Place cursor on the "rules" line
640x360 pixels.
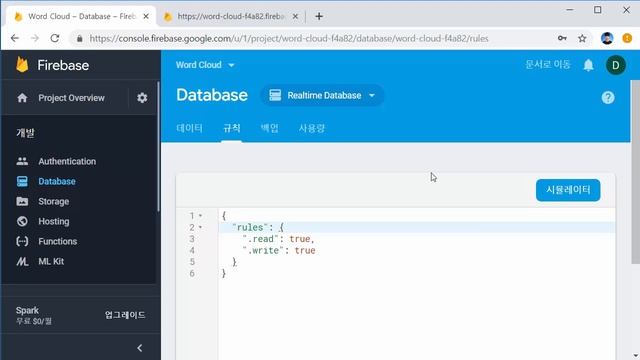click(x=416, y=227)
